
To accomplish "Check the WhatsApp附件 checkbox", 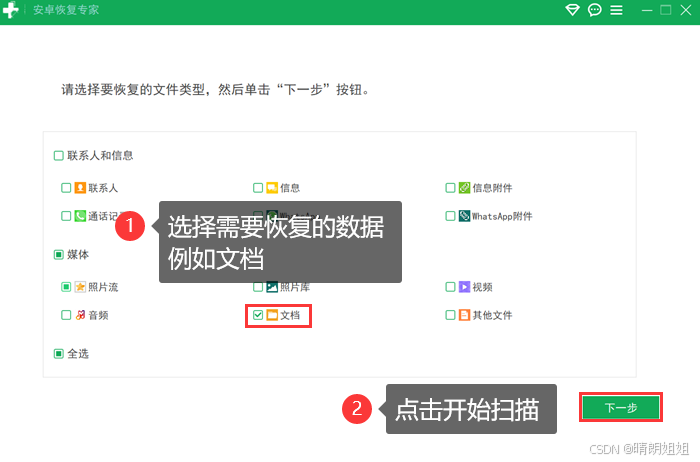I will click(450, 216).
